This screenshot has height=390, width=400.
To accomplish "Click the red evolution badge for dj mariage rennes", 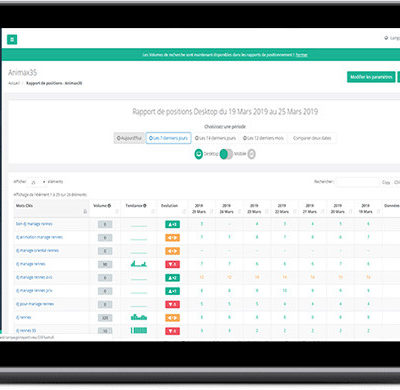I will (172, 264).
